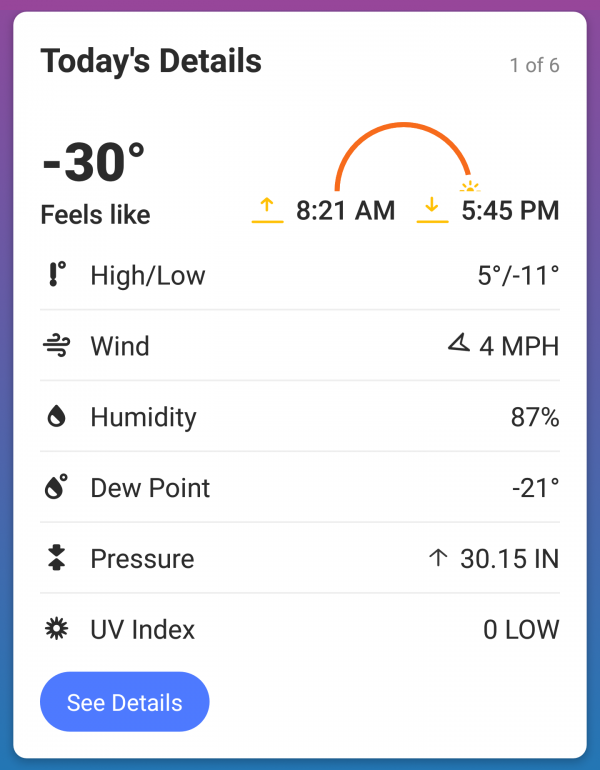Click the 1 of 6 page indicator
Screen dimensions: 600x770
(534, 65)
